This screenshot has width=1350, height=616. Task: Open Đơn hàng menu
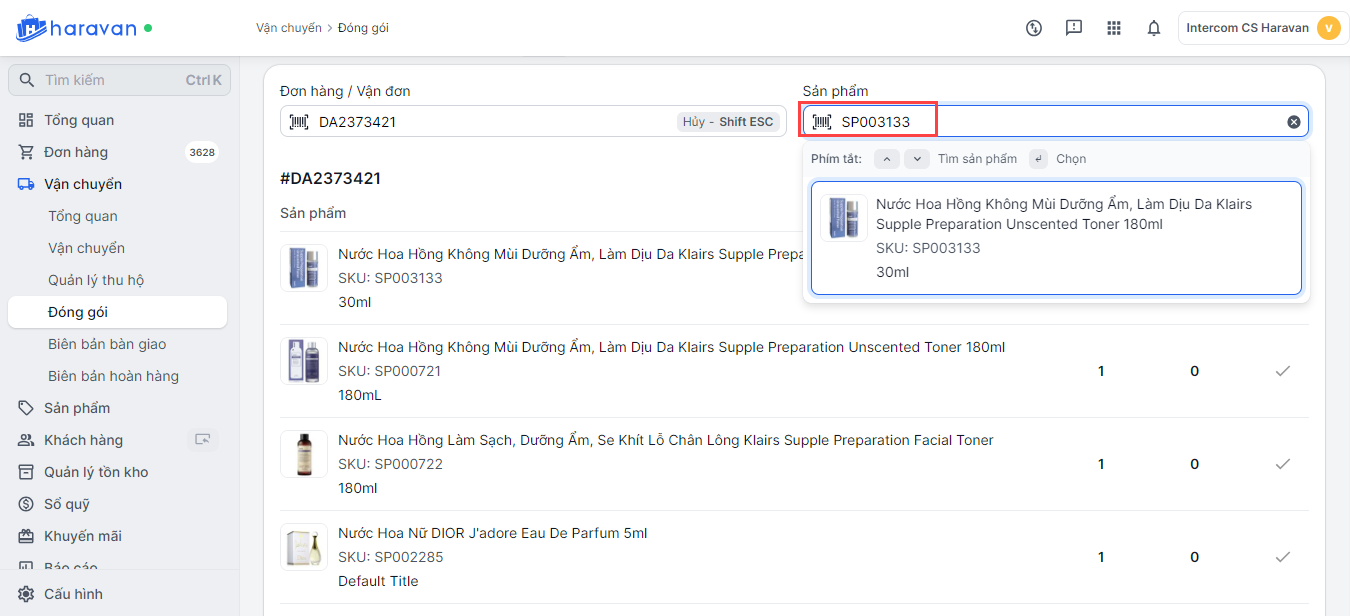[x=76, y=152]
